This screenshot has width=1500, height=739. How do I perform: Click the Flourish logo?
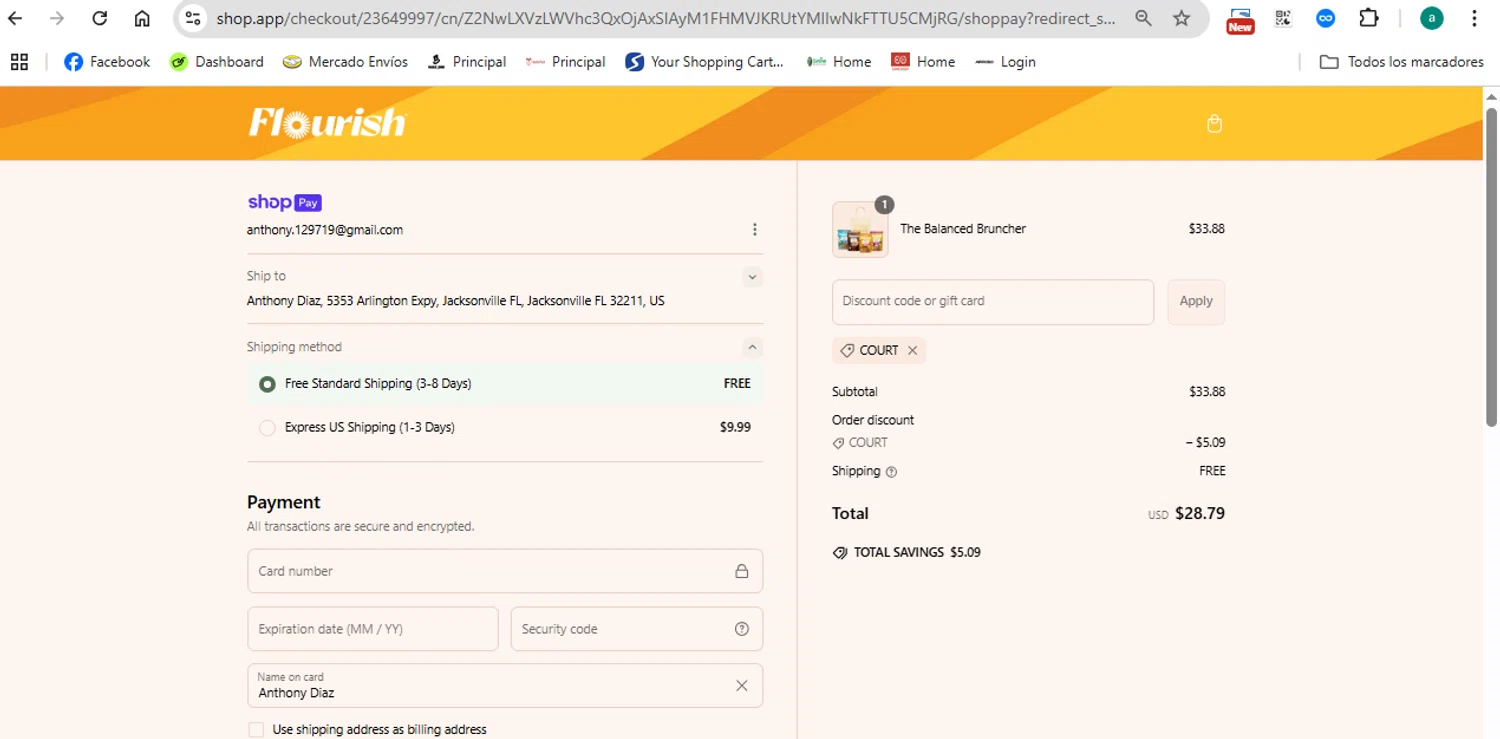point(327,123)
